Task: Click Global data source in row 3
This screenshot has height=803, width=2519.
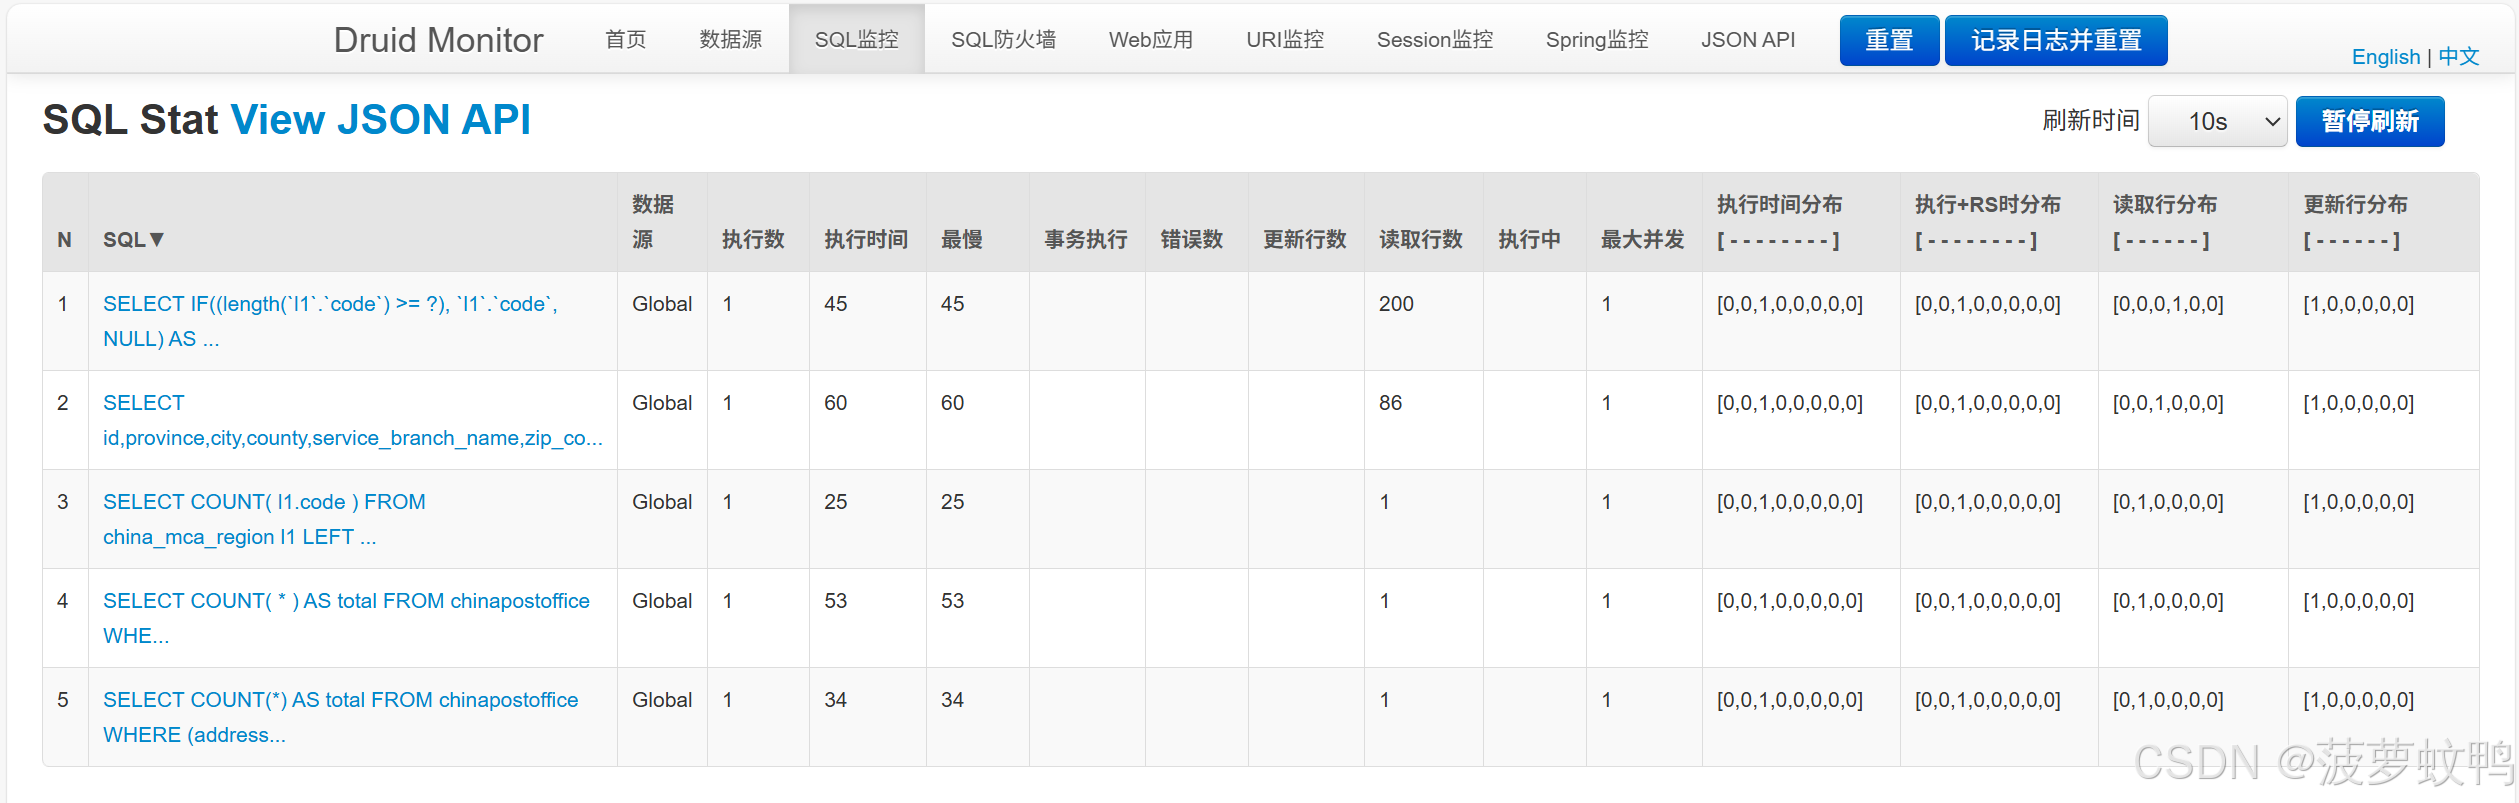Action: pos(662,502)
